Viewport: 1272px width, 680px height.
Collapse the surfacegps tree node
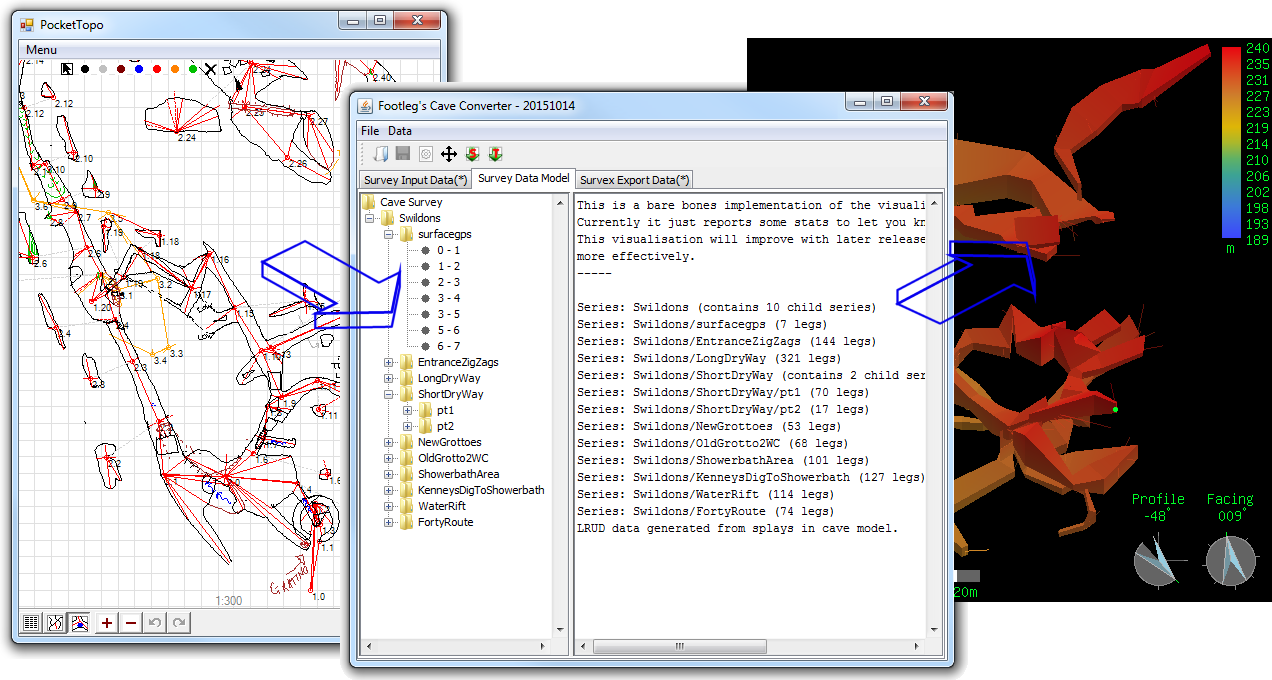click(x=389, y=234)
